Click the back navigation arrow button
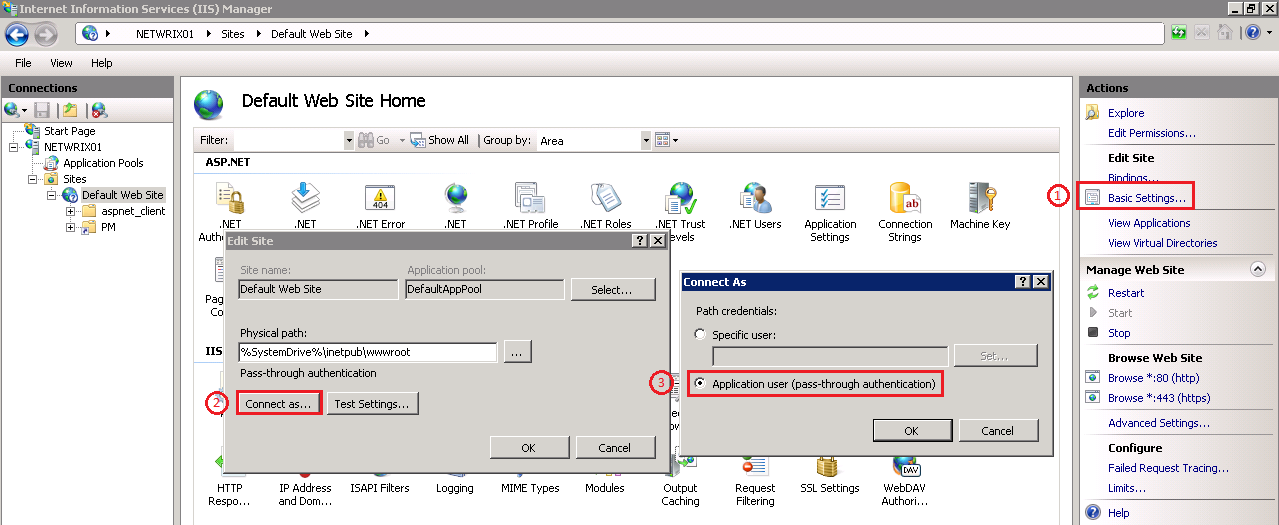 point(17,34)
